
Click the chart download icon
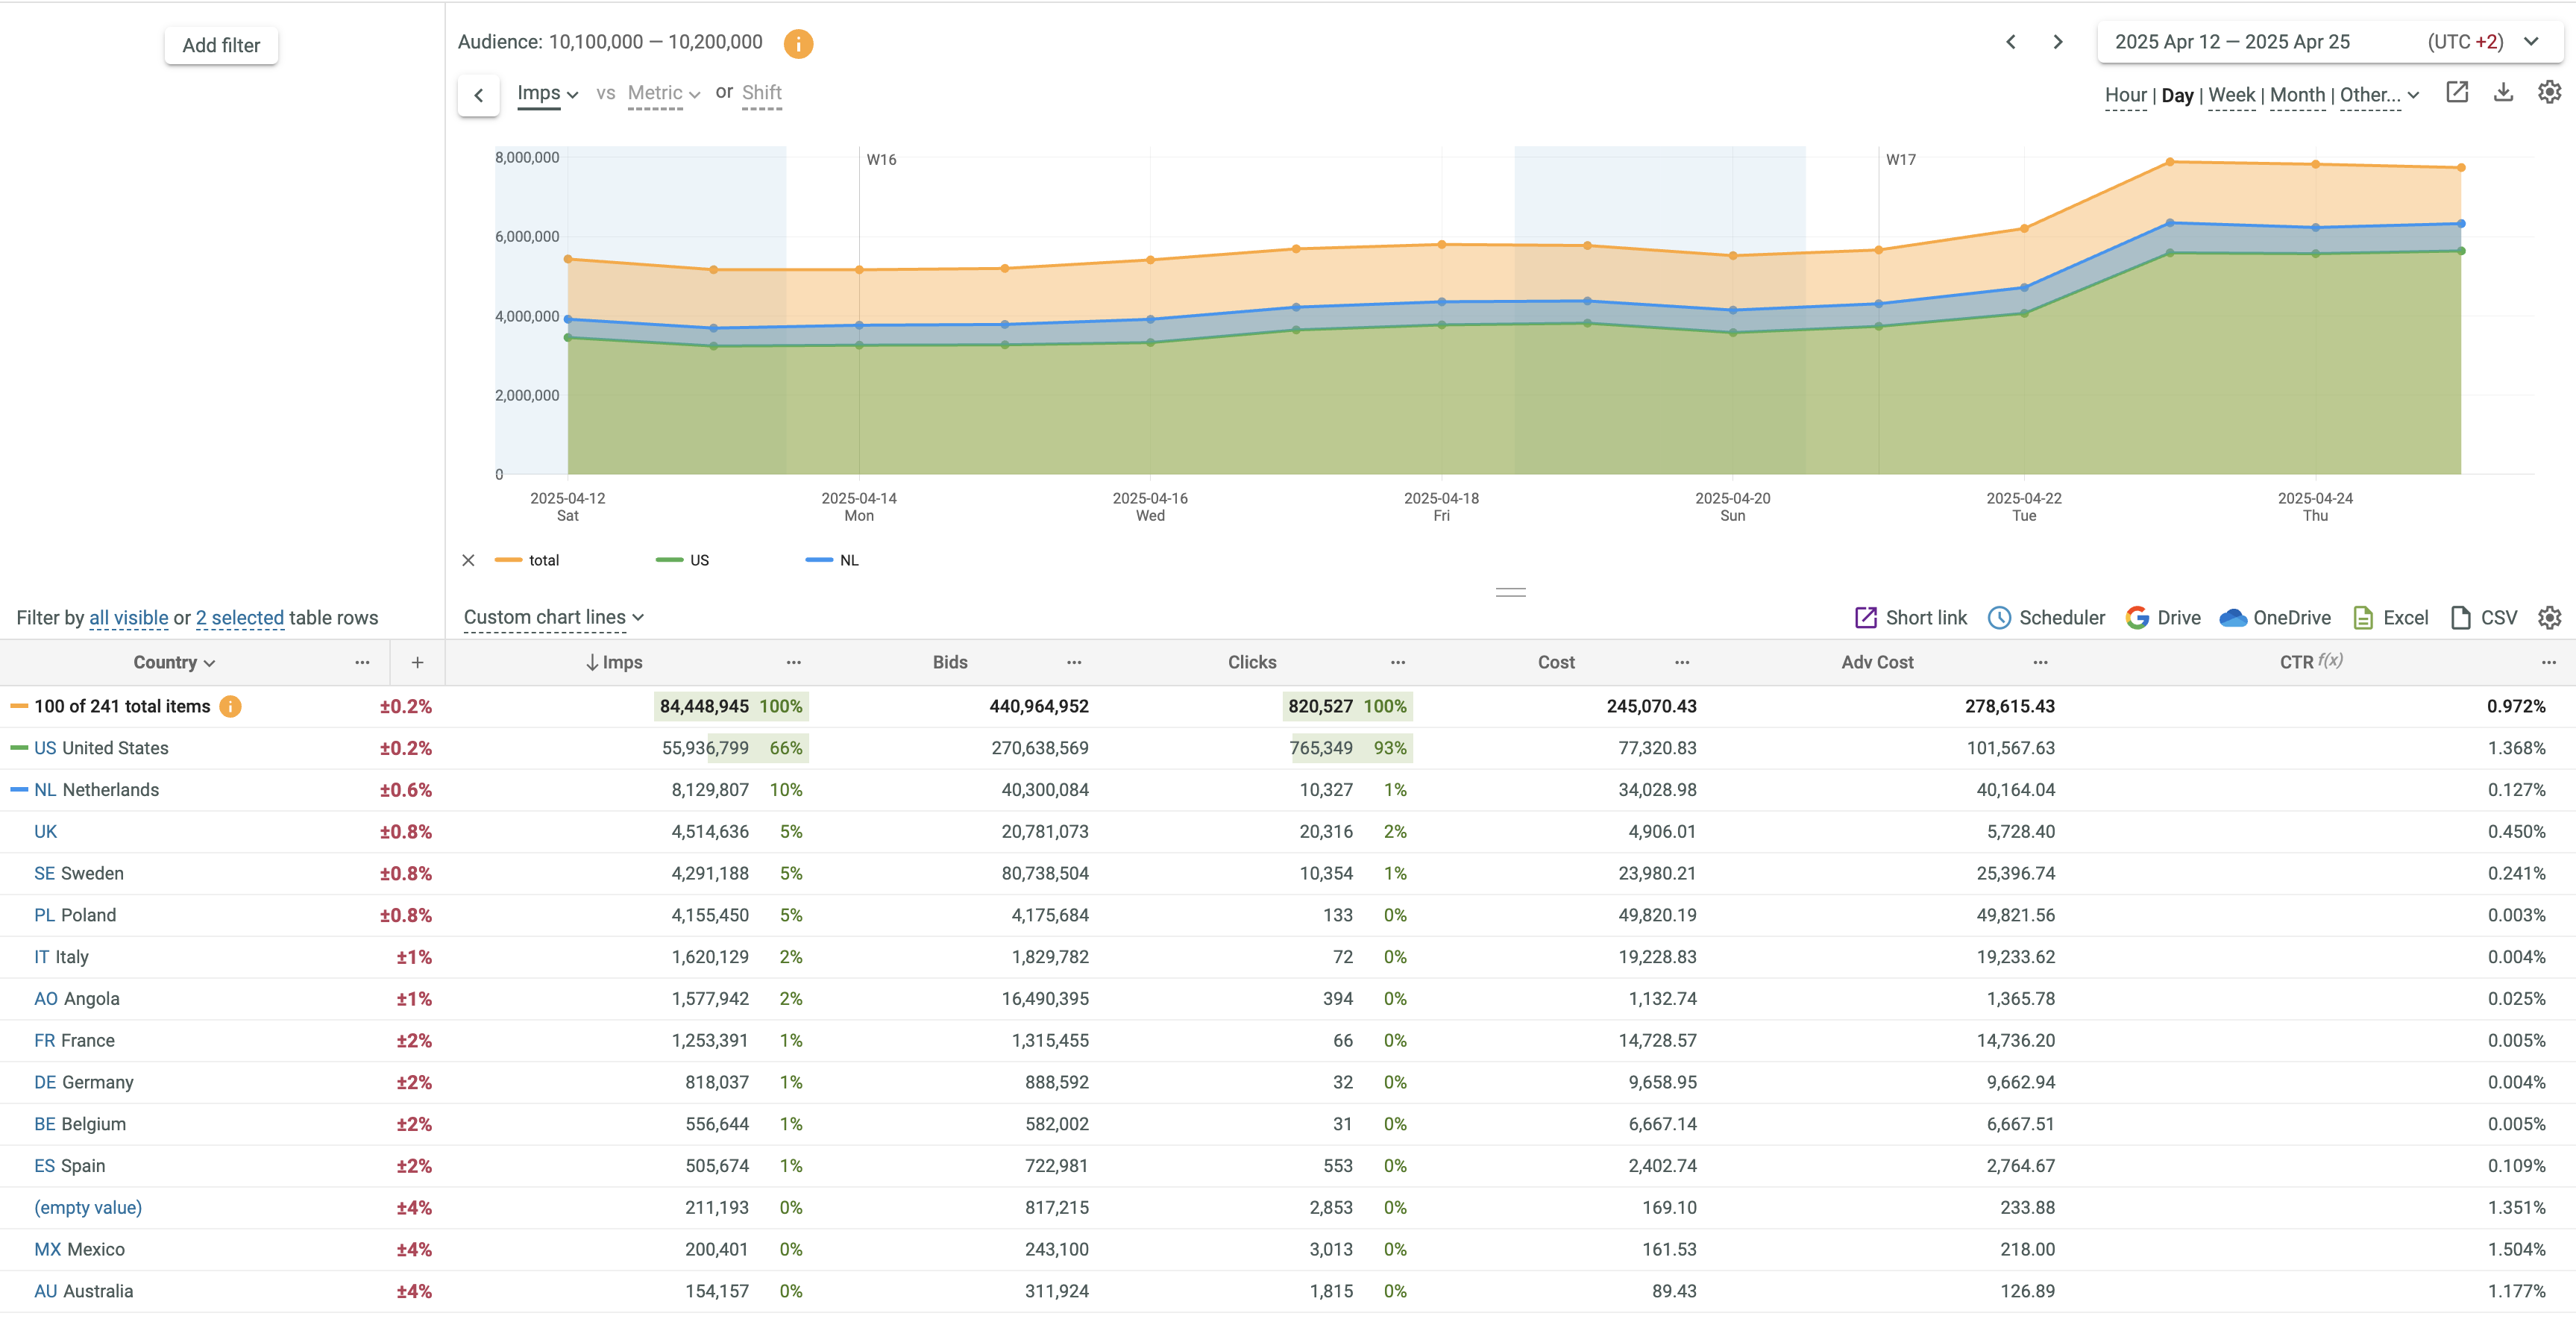[x=2503, y=93]
